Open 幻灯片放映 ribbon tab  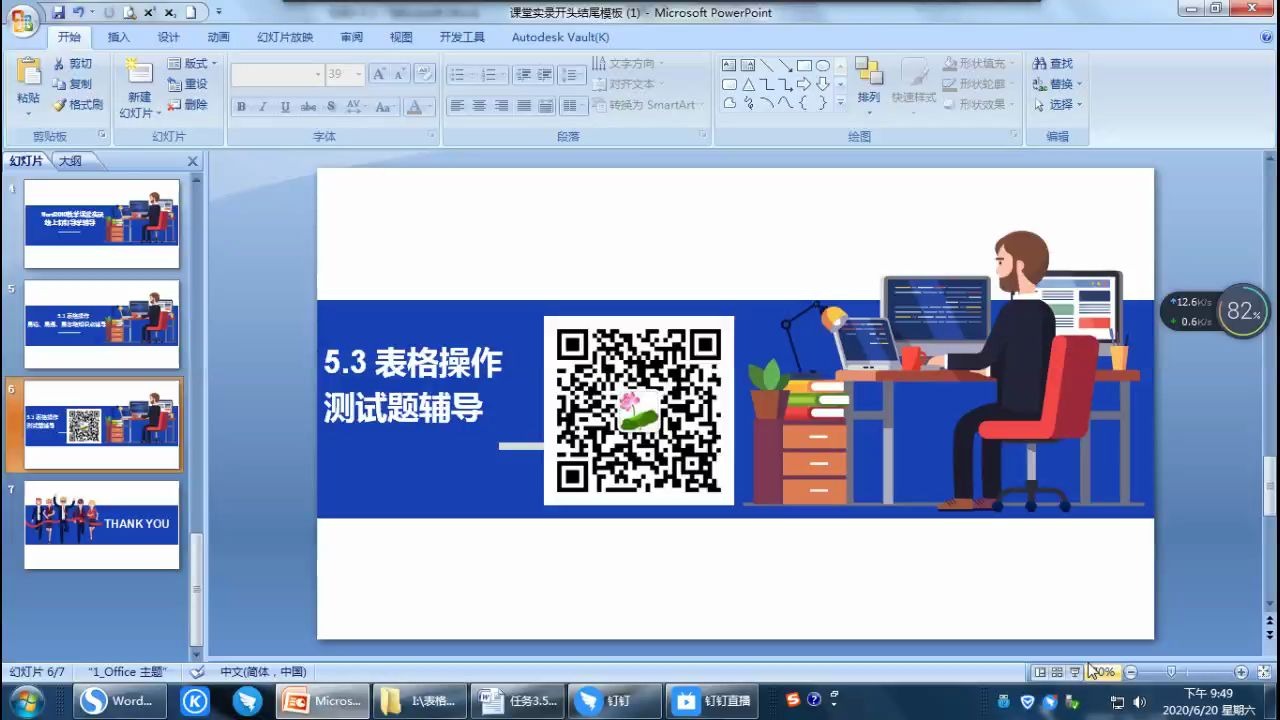coord(285,37)
